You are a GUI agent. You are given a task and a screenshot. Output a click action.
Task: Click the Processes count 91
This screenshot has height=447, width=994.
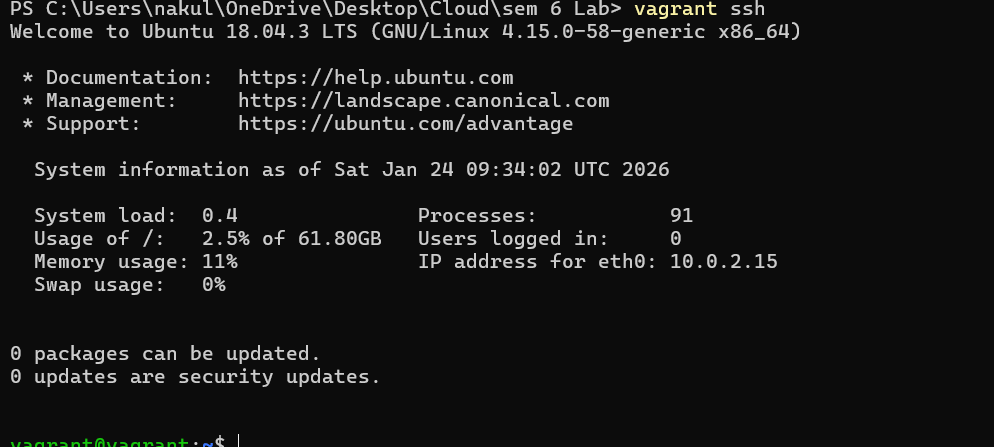click(681, 216)
